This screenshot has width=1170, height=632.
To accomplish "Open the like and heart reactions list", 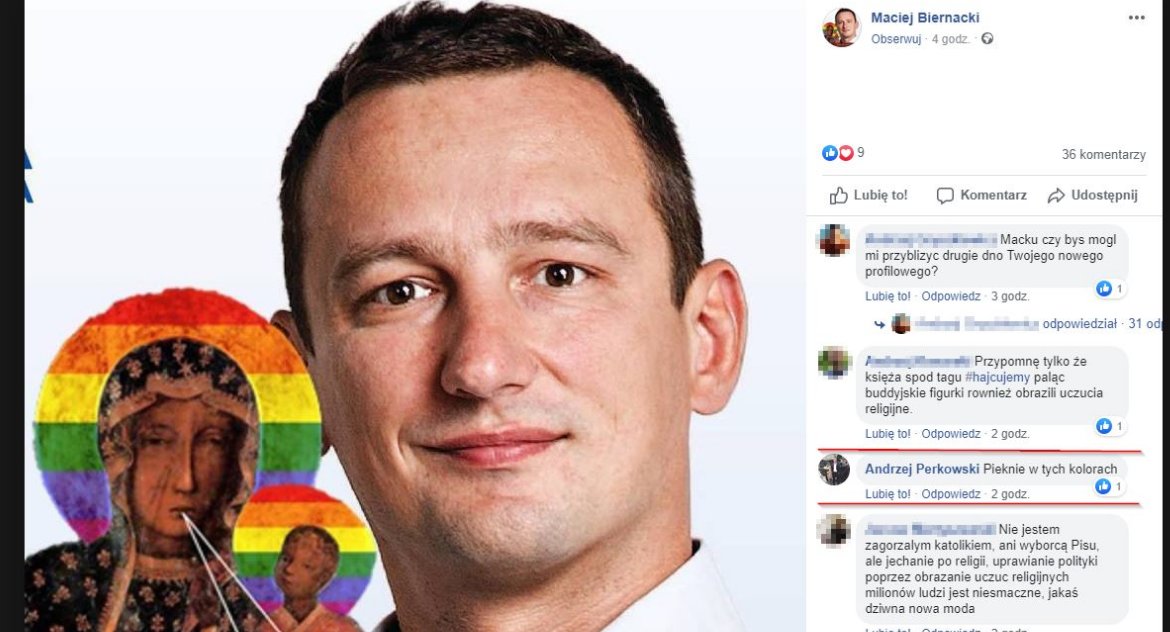I will 842,153.
